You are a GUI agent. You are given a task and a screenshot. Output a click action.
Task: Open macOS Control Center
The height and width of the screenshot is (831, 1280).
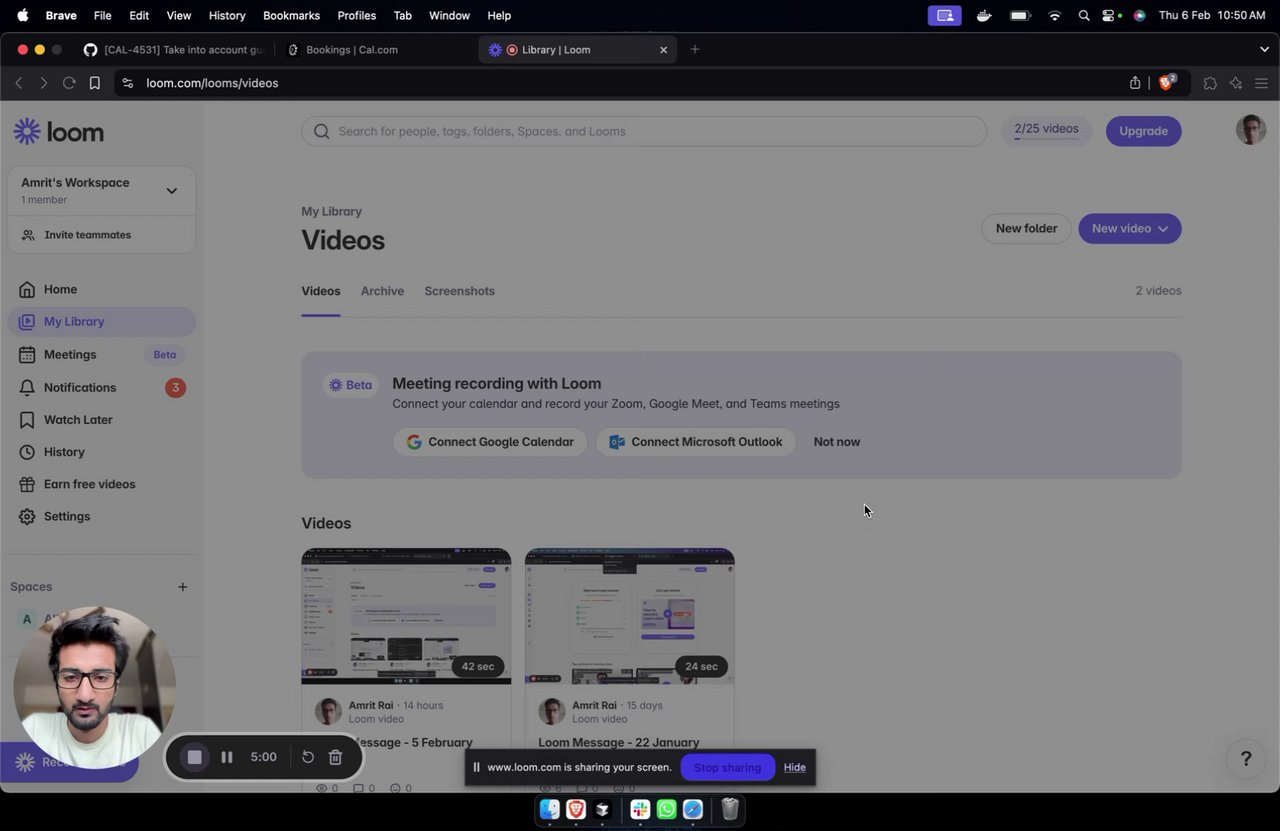pyautogui.click(x=1109, y=15)
